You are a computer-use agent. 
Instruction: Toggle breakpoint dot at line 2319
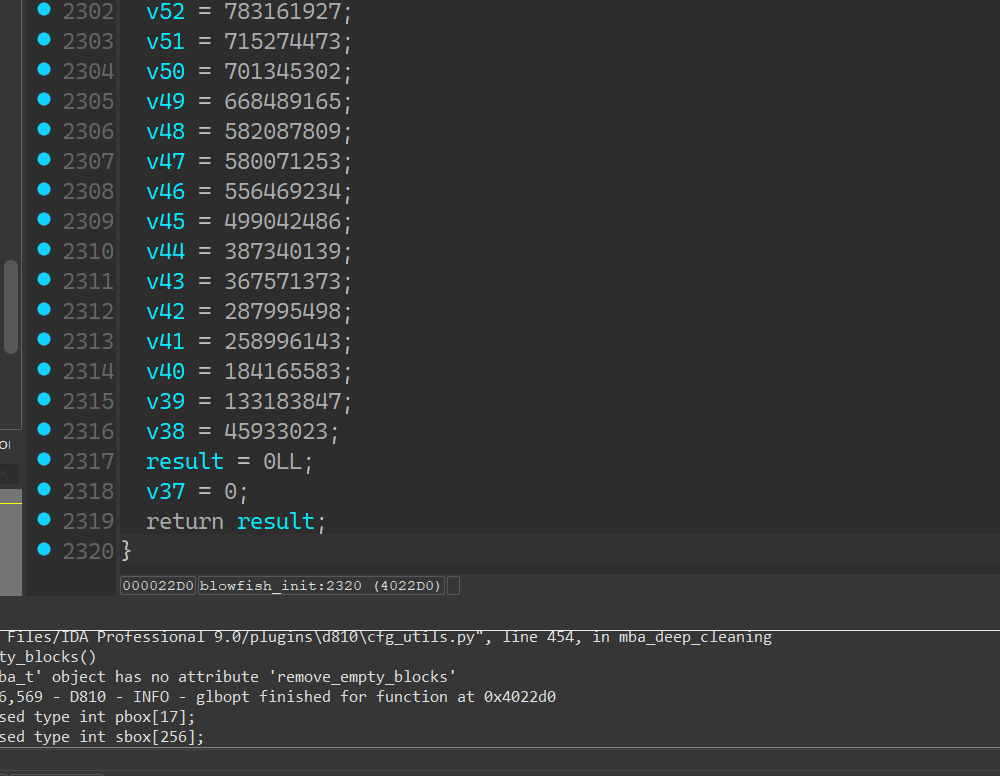[43, 519]
